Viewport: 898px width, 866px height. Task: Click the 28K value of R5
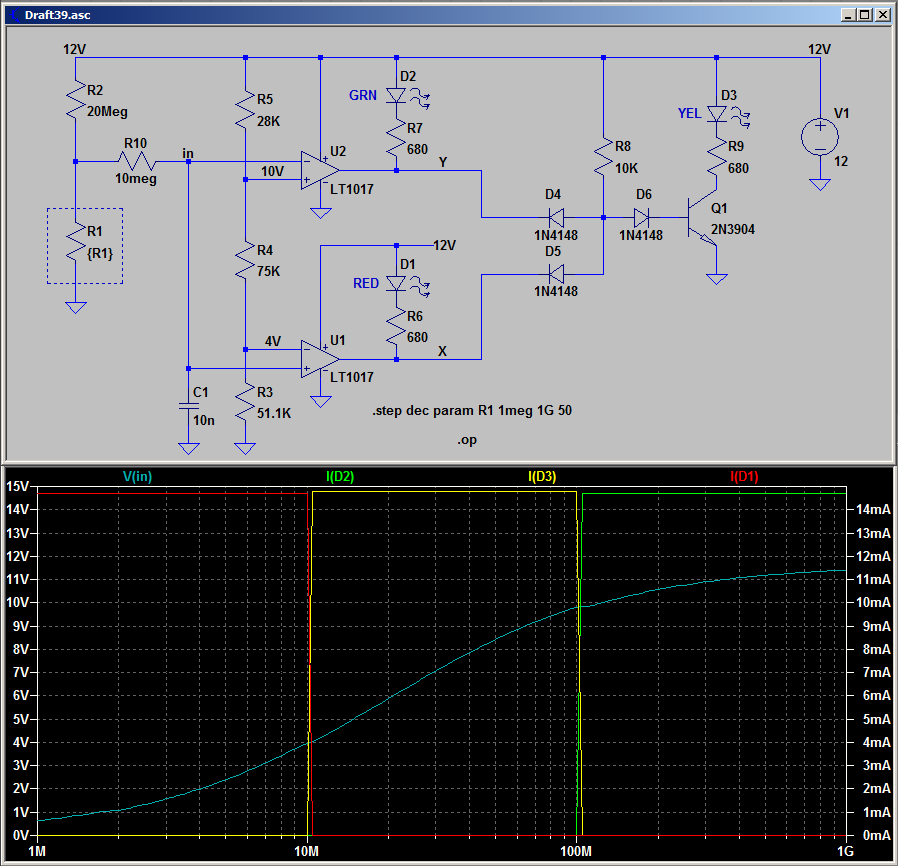point(269,121)
